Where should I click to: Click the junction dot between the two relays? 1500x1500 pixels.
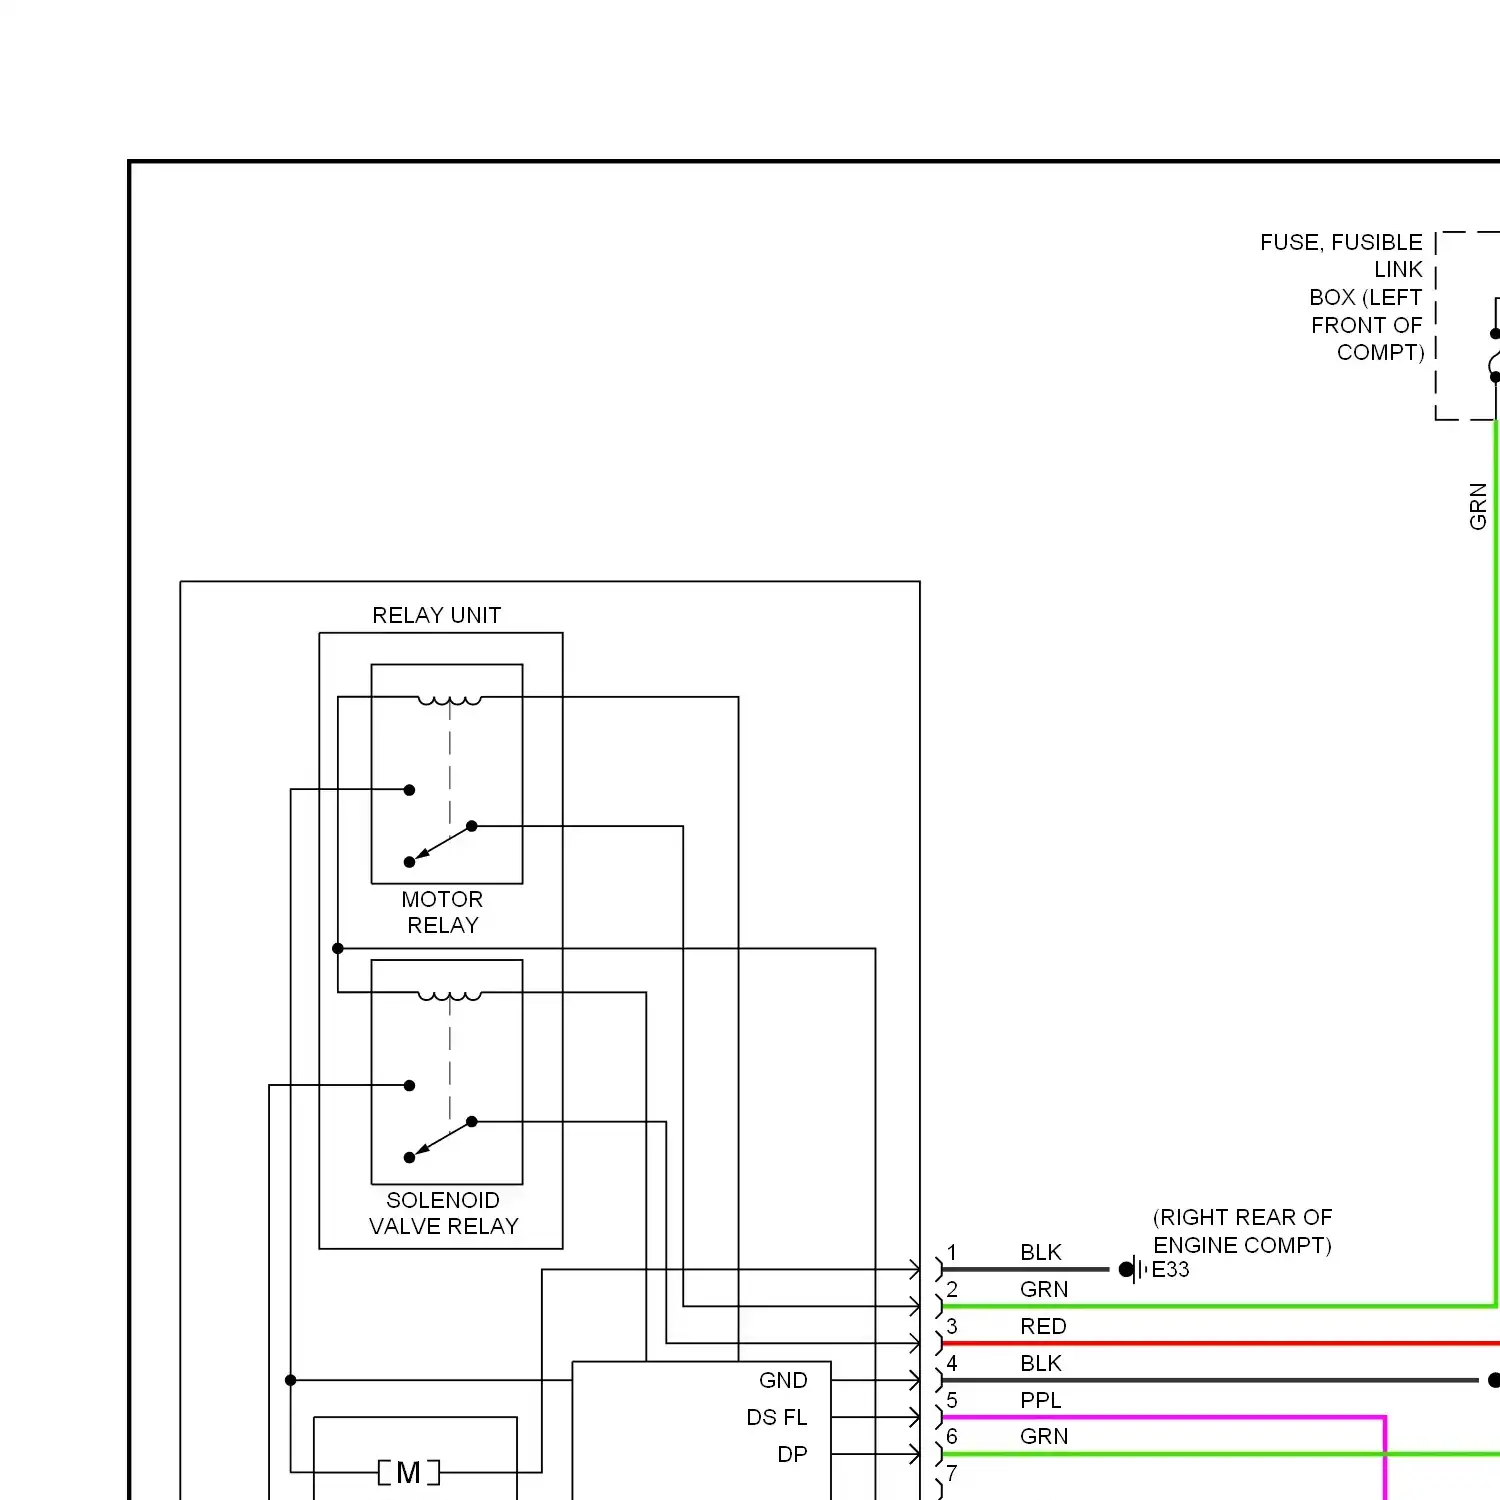pos(338,948)
